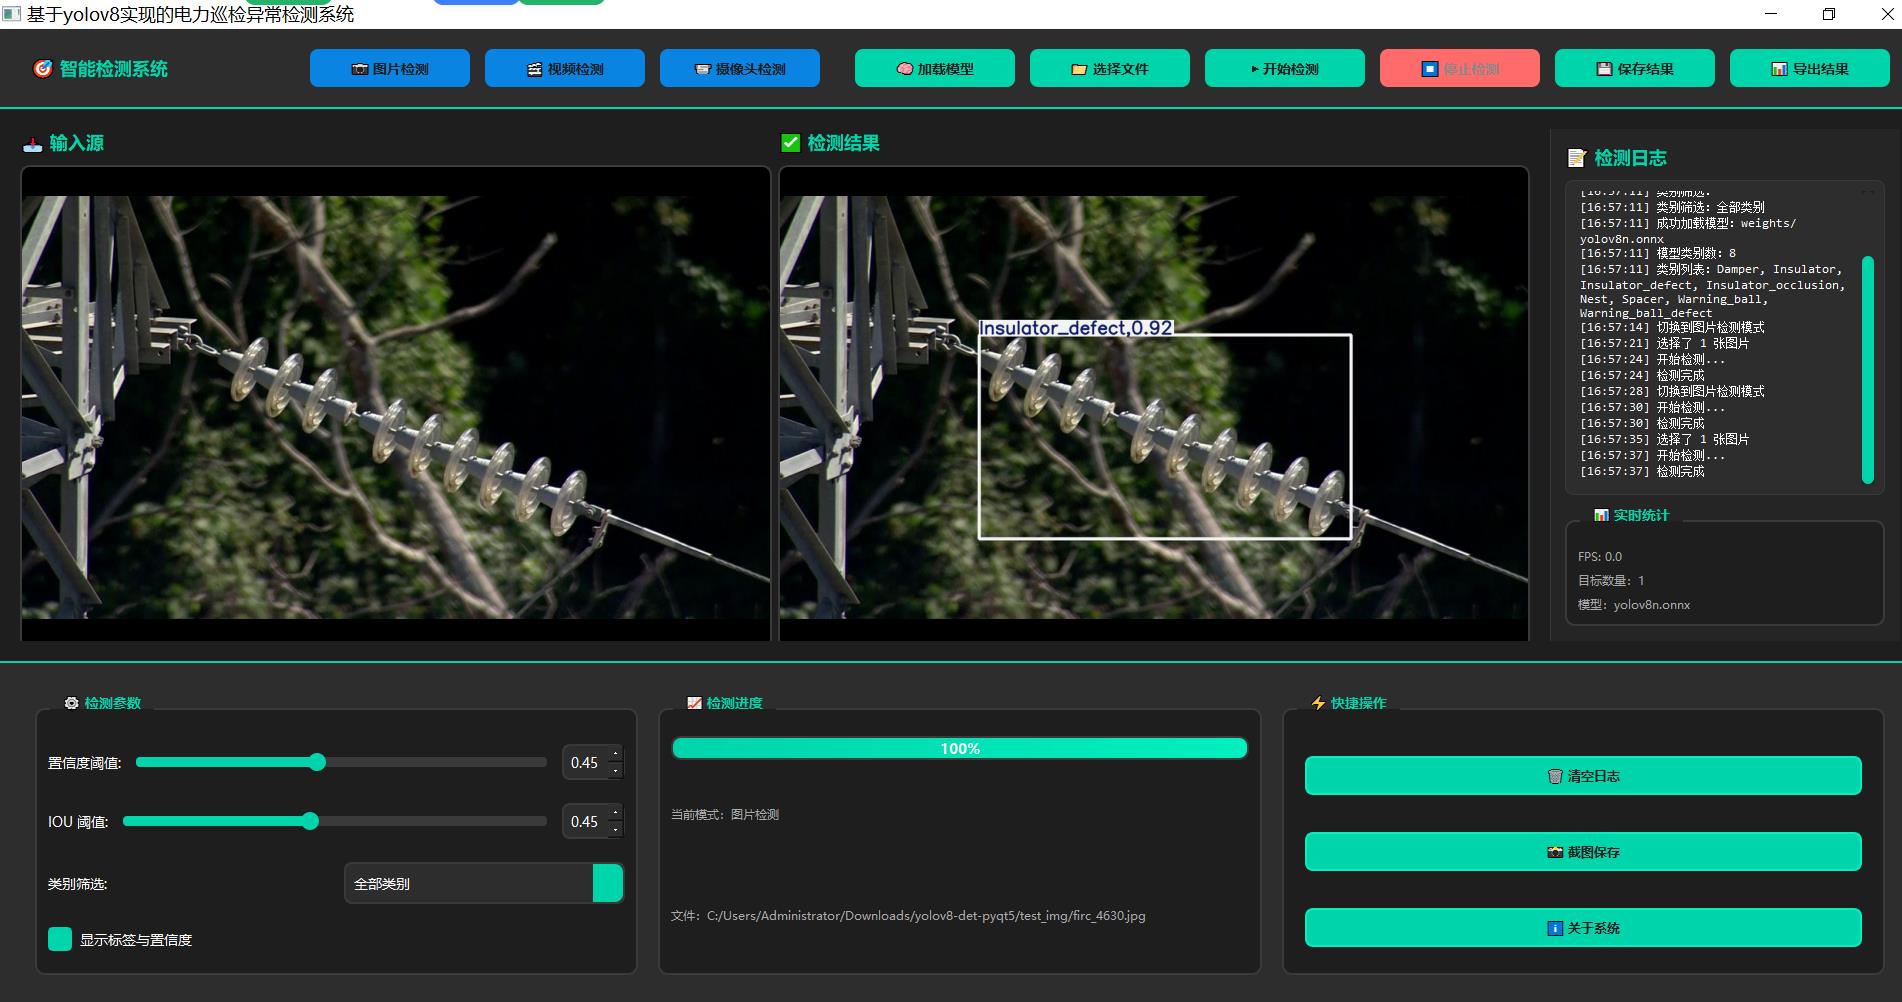Viewport: 1902px width, 1002px height.
Task: Click the log line 模型类别数: 8
Action: coord(1658,254)
